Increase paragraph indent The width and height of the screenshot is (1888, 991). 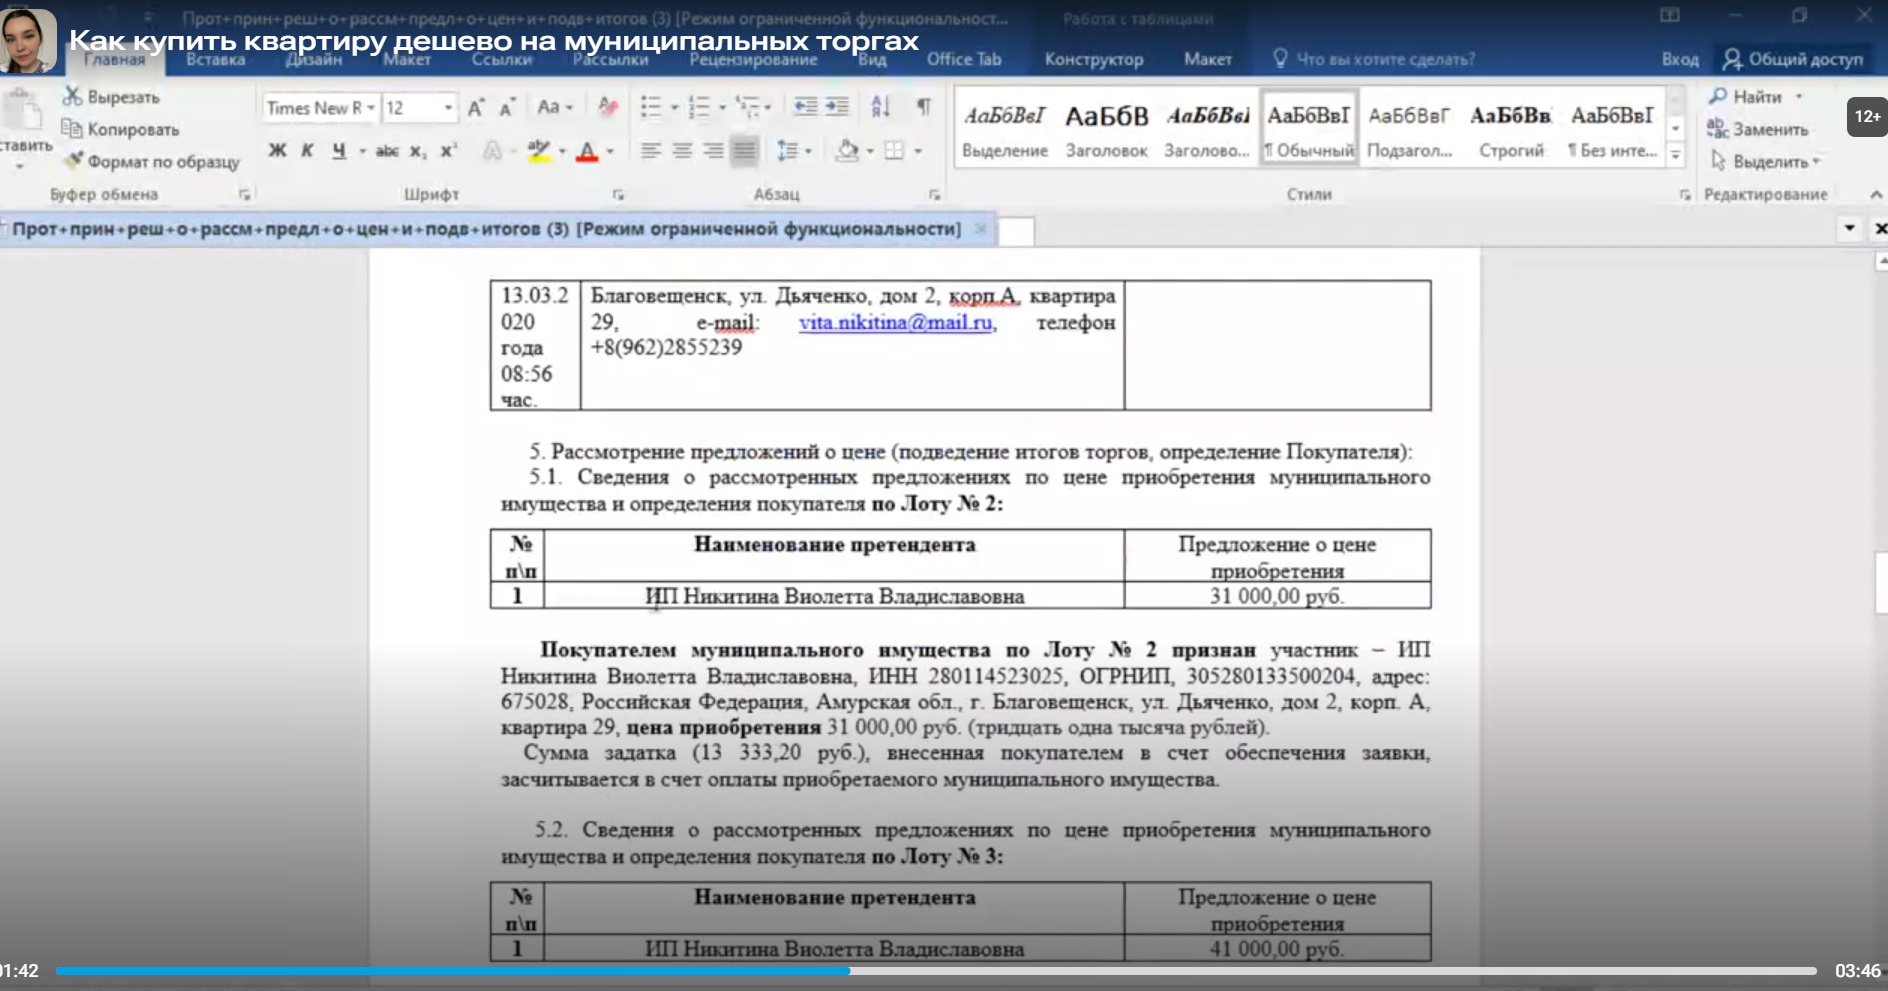tap(837, 107)
